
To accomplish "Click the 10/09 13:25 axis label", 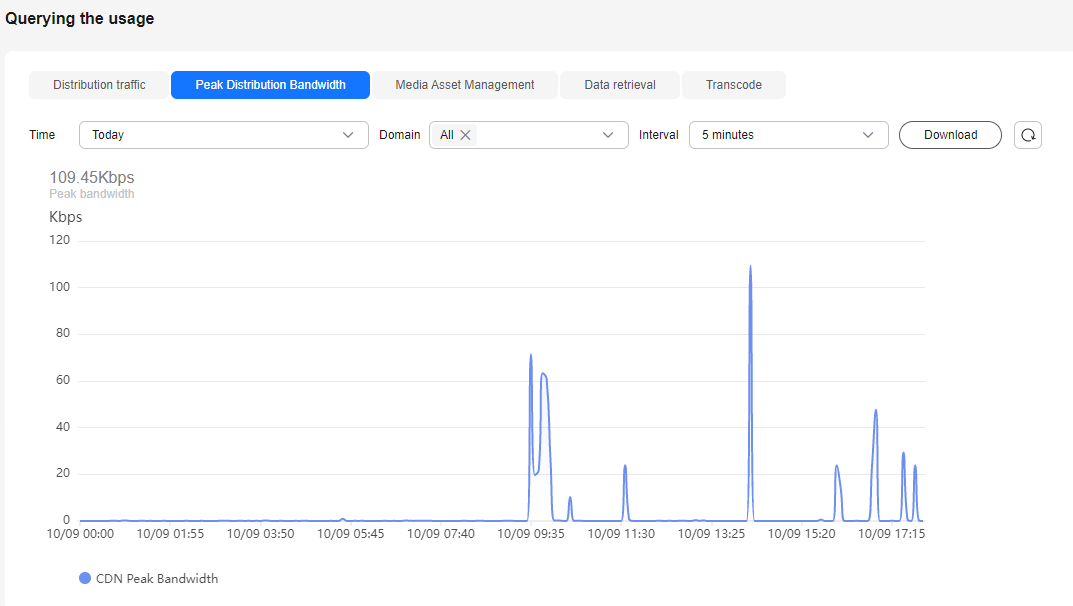I will [711, 533].
